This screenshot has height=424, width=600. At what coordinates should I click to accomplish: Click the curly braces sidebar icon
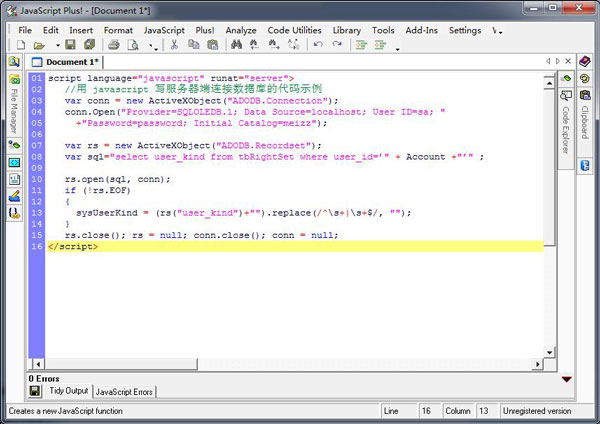coord(14,213)
